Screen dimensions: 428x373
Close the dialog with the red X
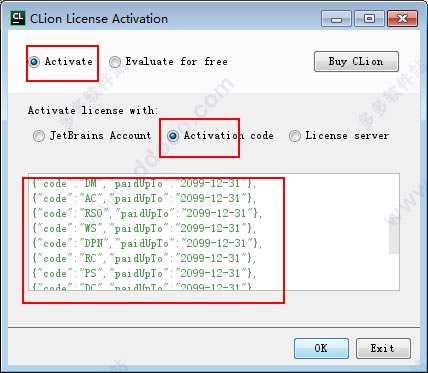point(402,19)
